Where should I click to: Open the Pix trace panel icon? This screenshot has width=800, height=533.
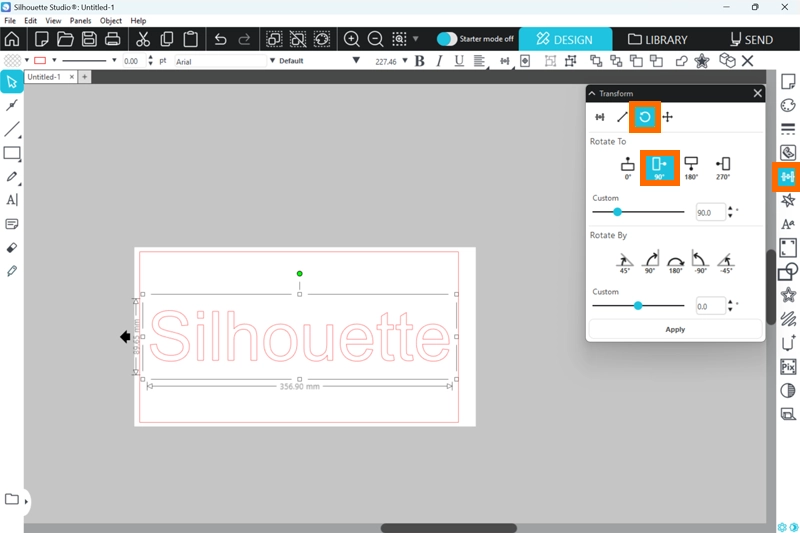(x=787, y=366)
